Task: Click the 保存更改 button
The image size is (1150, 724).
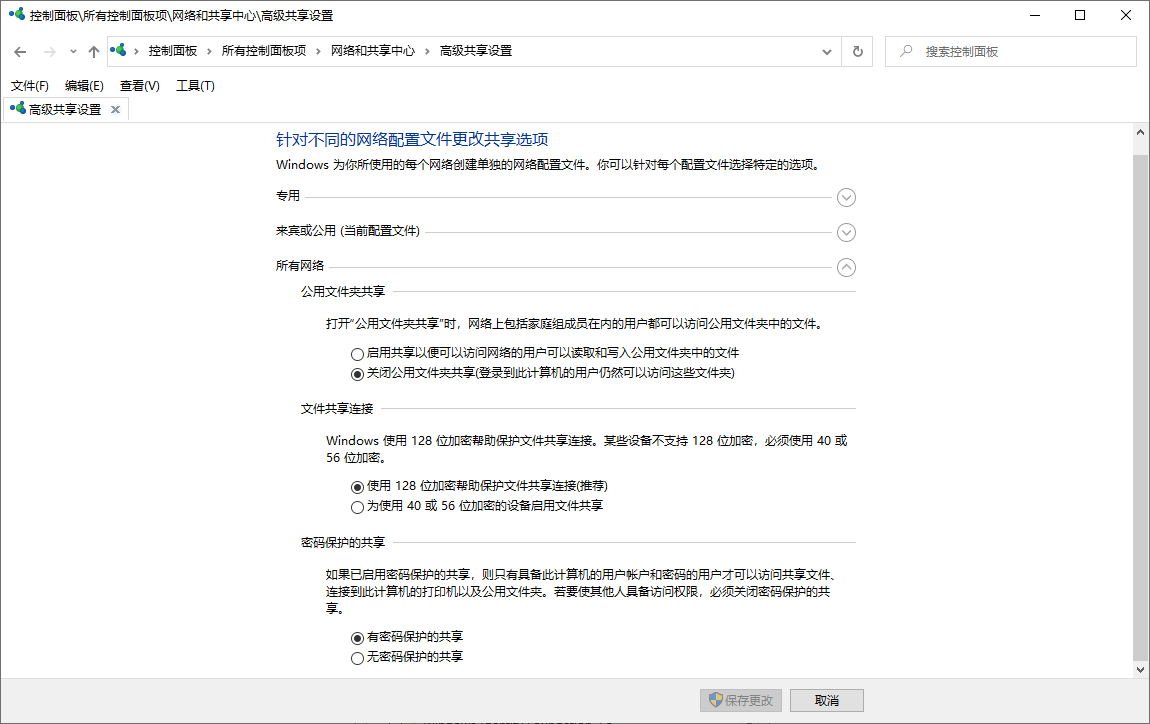Action: click(741, 701)
